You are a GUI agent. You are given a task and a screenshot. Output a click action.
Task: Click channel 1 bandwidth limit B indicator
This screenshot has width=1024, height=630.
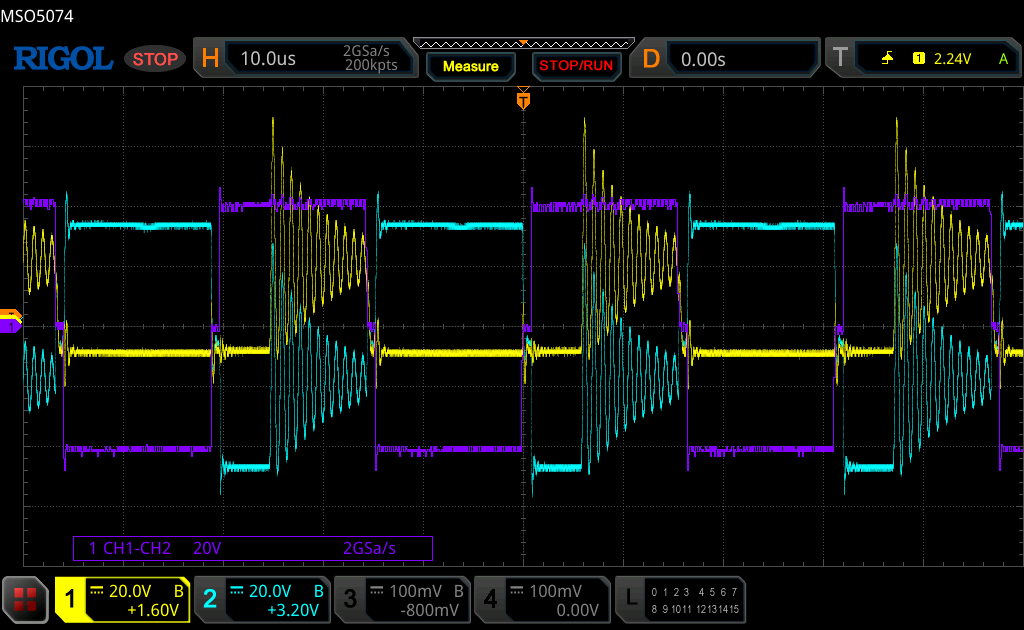178,591
